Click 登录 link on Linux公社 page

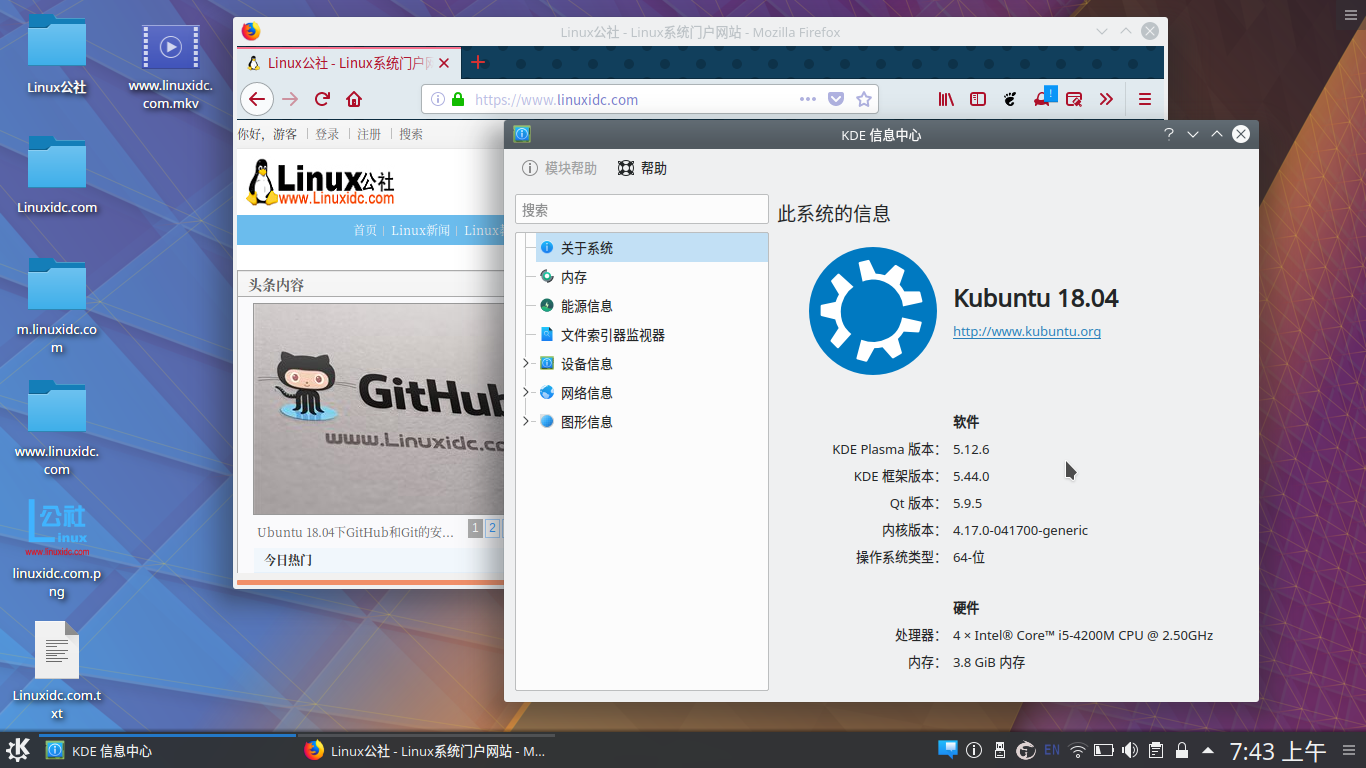coord(327,134)
